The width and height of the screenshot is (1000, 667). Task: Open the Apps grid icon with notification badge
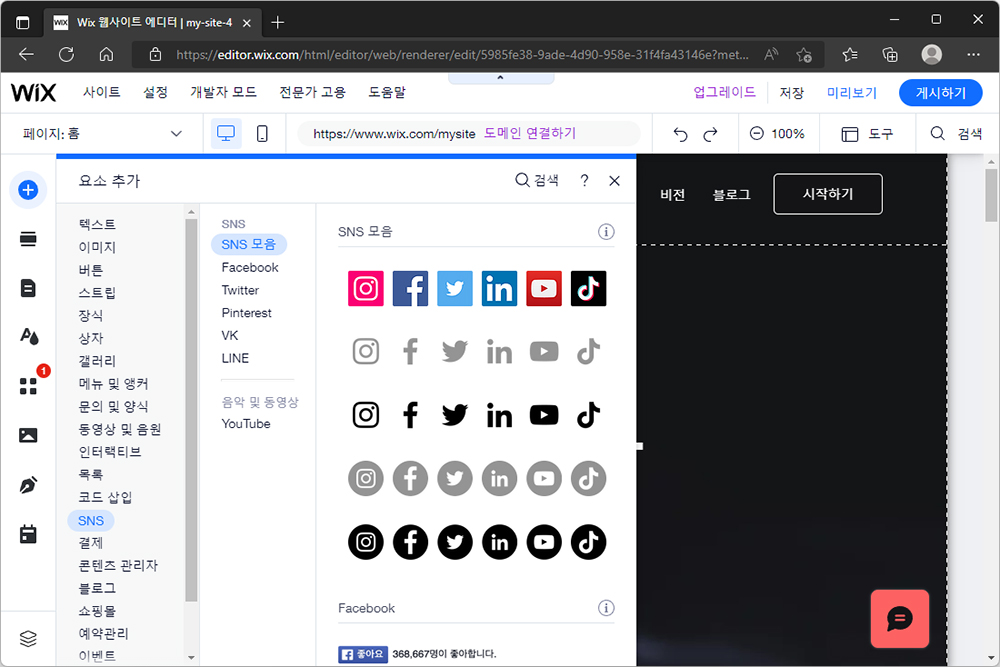28,386
